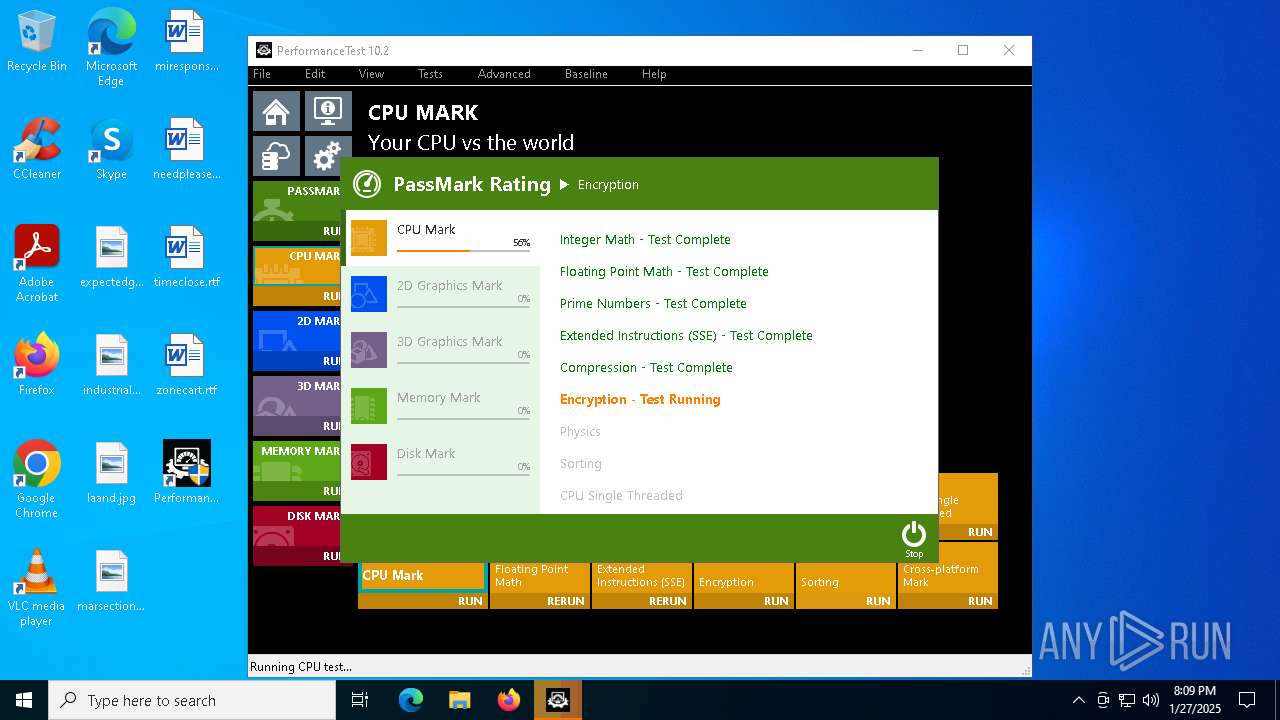Open the PerformanceTest desktop shortcut

click(x=186, y=472)
